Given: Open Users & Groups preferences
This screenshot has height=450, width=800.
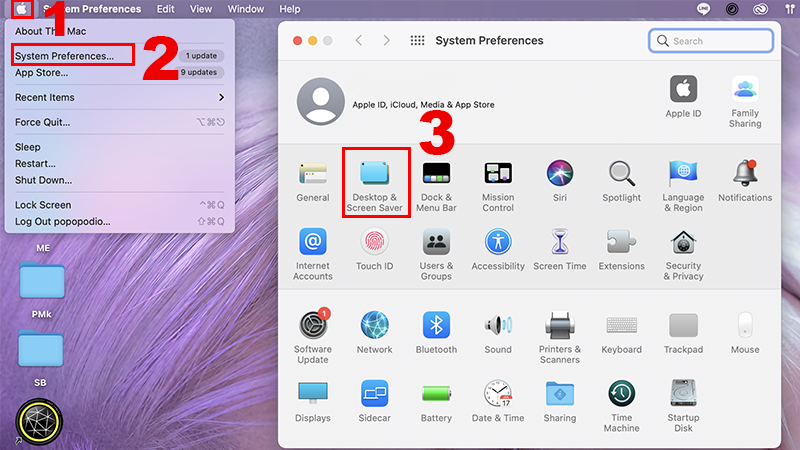Looking at the screenshot, I should pos(436,255).
